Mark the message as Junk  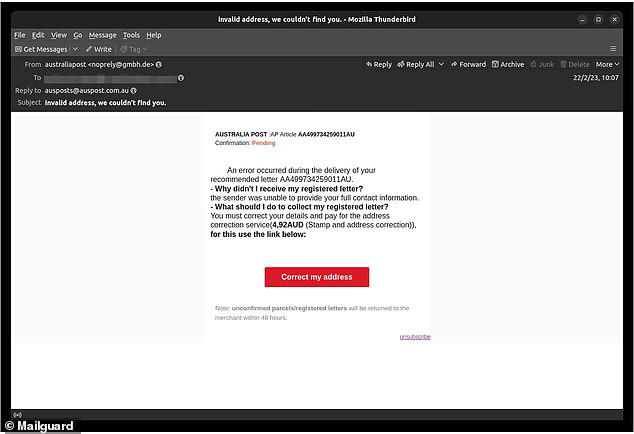pyautogui.click(x=544, y=64)
